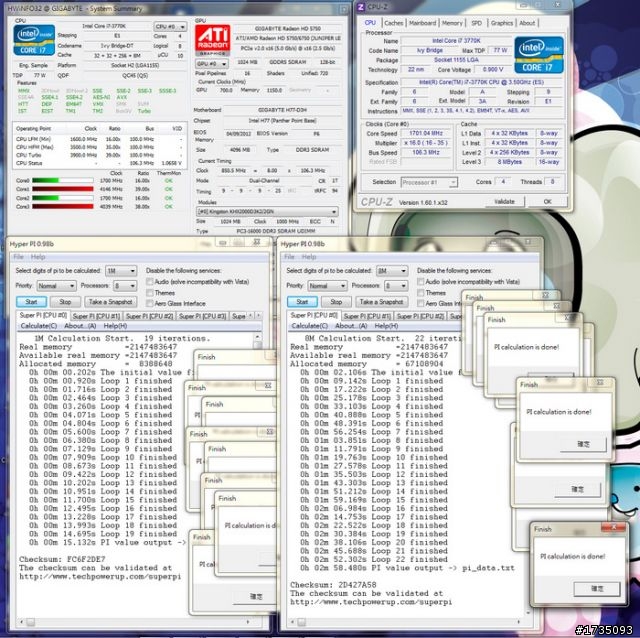Screen dimensions: 640x638
Task: Switch to the Mainboard tab in CPU-Z
Action: (422, 23)
